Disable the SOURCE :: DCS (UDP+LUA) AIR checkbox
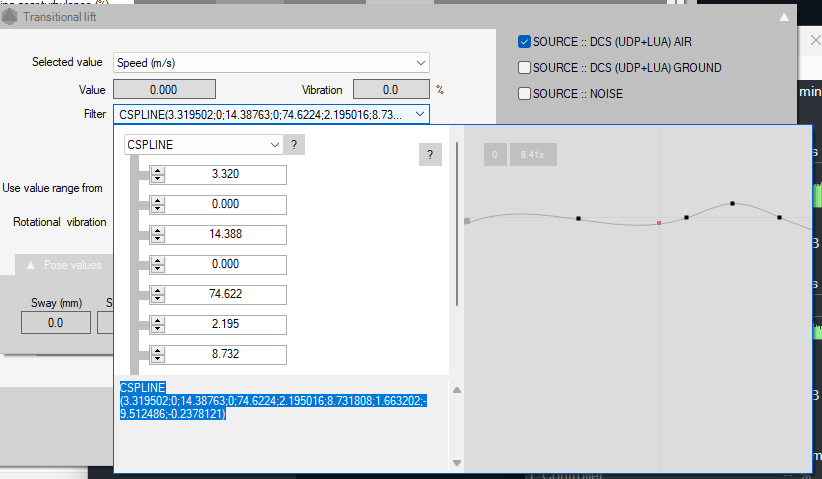822x479 pixels. point(524,42)
